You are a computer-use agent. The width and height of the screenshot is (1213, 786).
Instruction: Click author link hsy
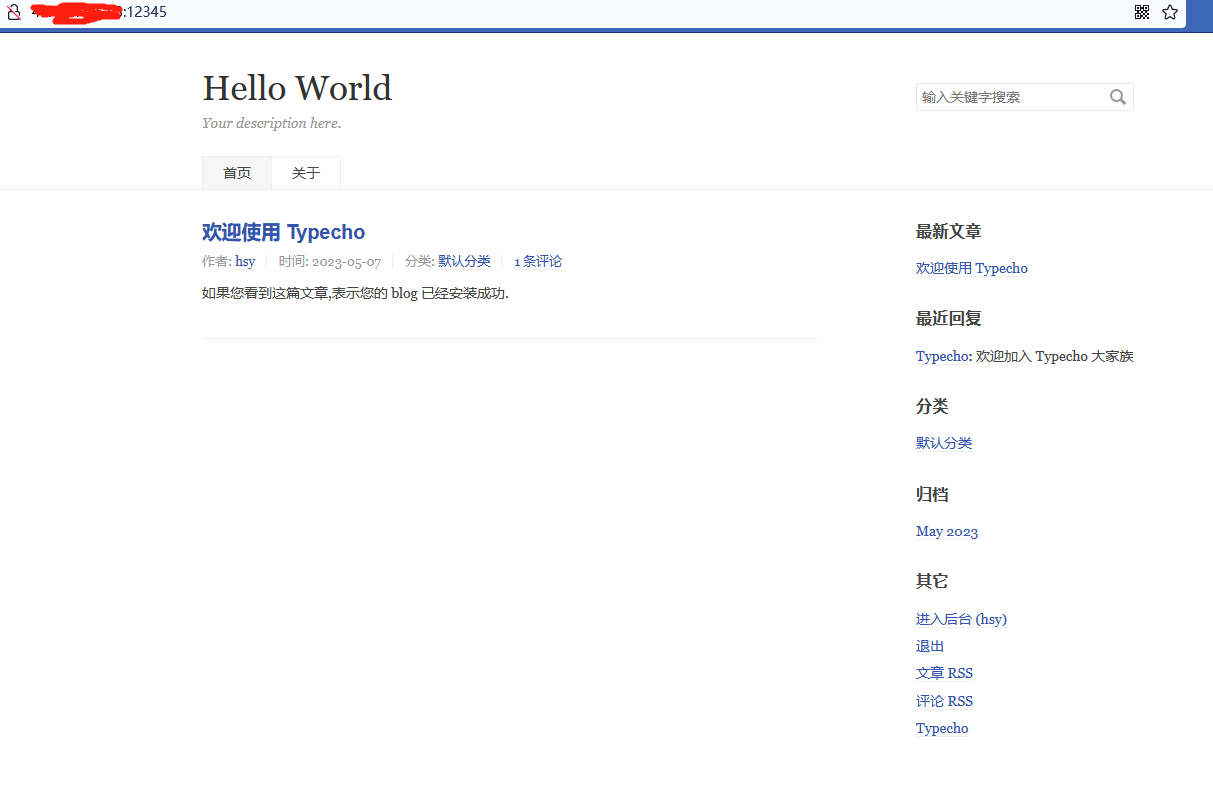245,262
